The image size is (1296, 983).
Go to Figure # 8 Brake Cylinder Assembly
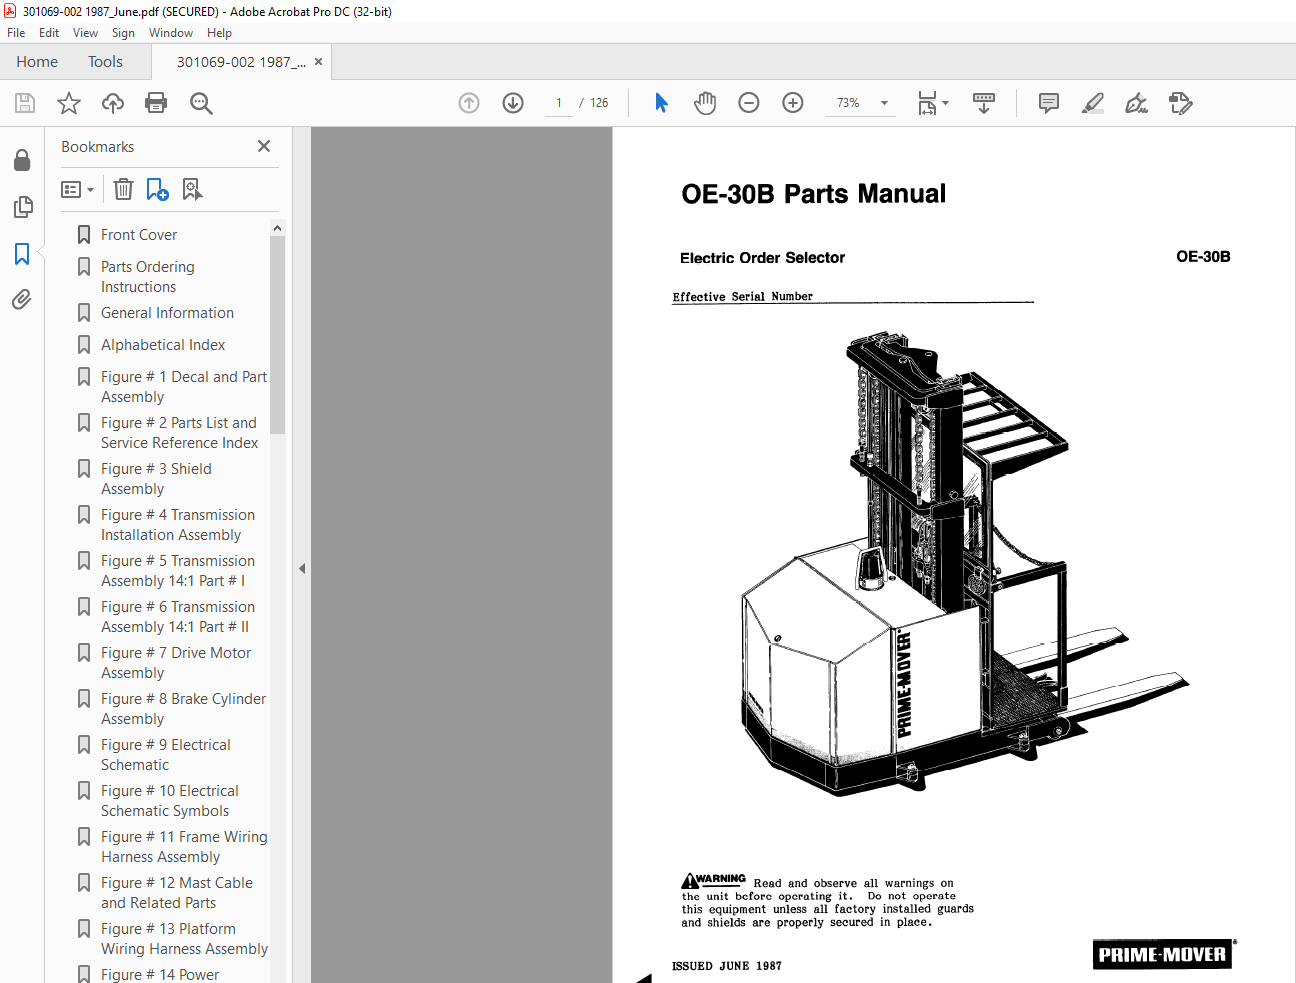[183, 709]
